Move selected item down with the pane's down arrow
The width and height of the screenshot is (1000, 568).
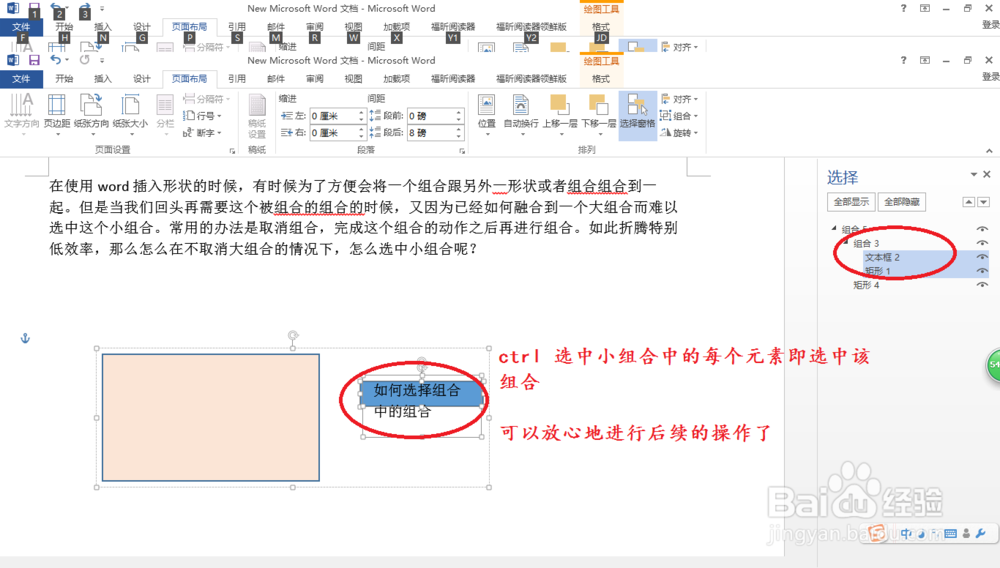[983, 202]
